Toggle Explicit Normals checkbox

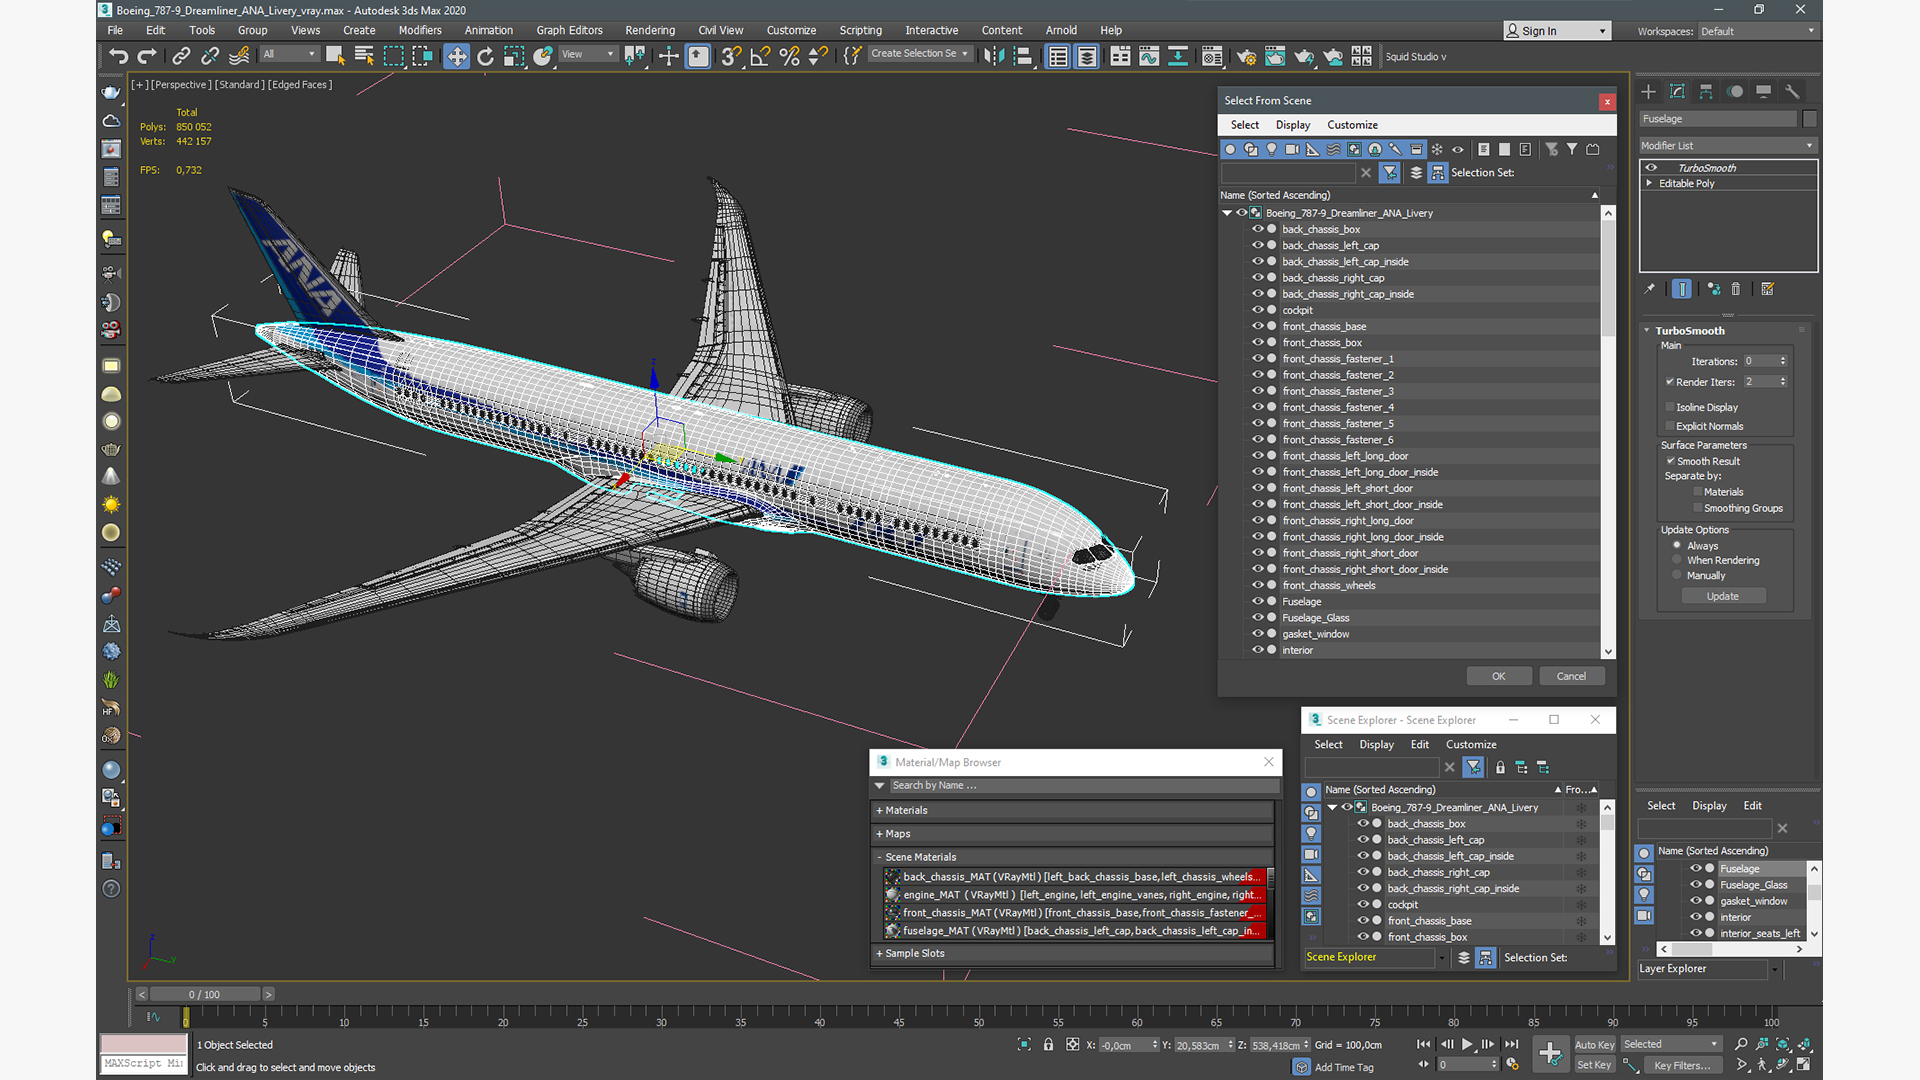pos(1670,426)
